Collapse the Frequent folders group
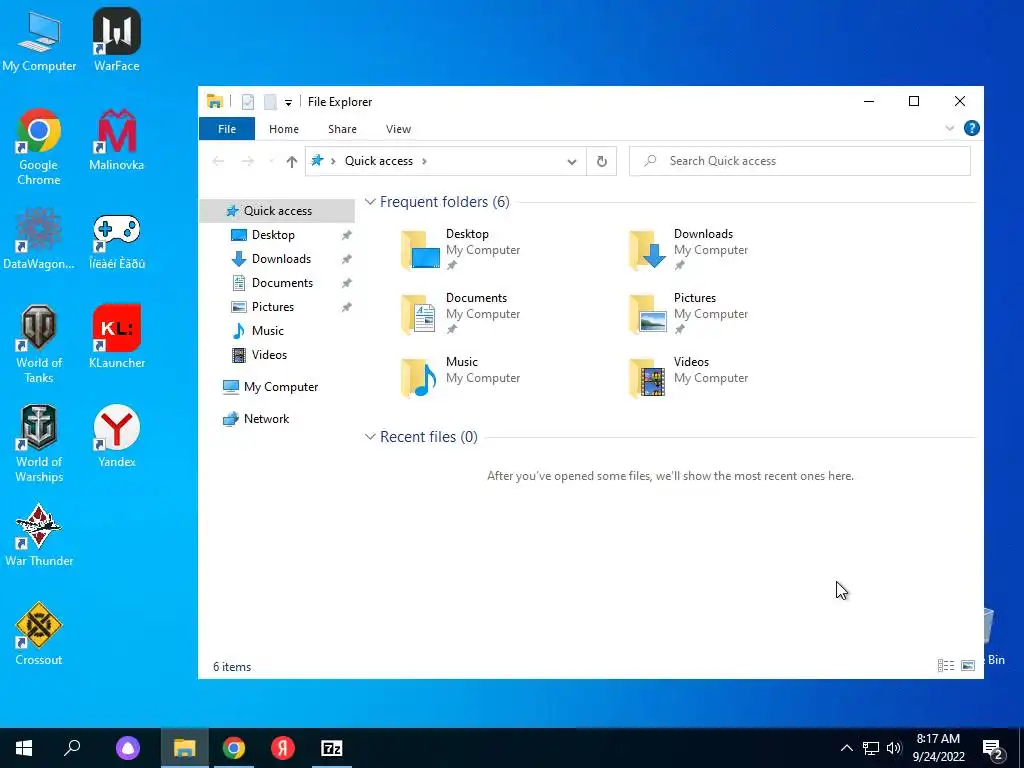The height and width of the screenshot is (768, 1024). click(x=370, y=202)
